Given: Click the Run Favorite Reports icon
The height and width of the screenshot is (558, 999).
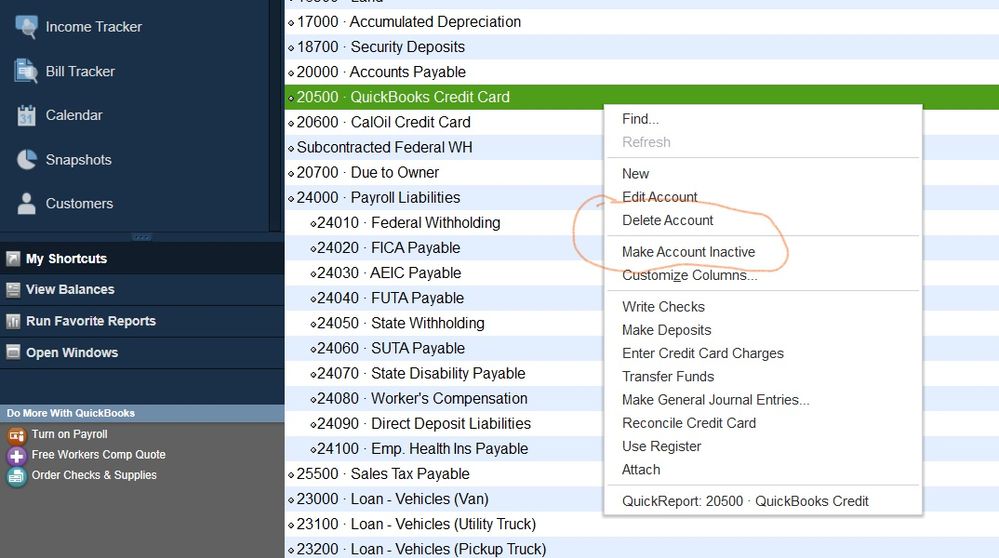Looking at the screenshot, I should coord(13,321).
